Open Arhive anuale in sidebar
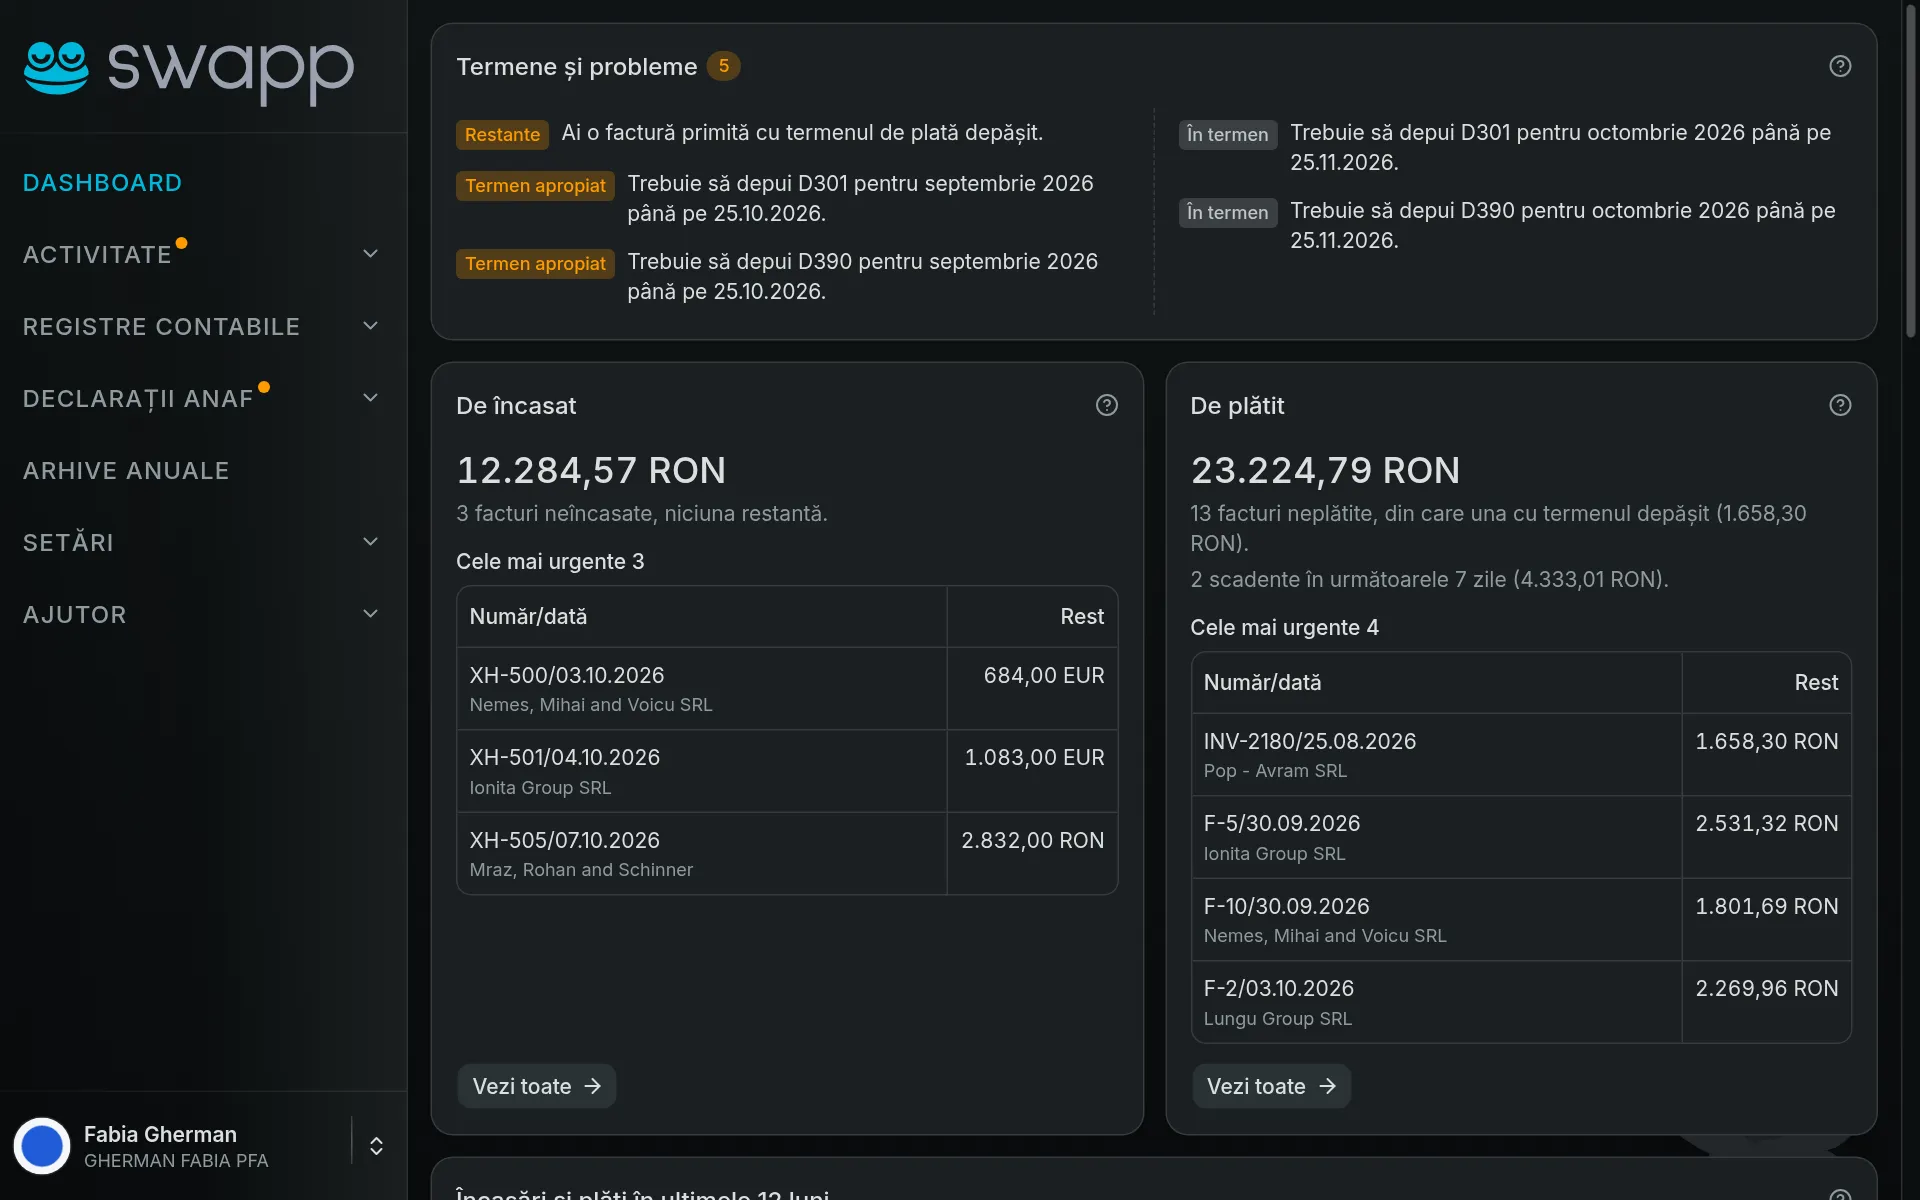Viewport: 1920px width, 1200px height. click(126, 471)
